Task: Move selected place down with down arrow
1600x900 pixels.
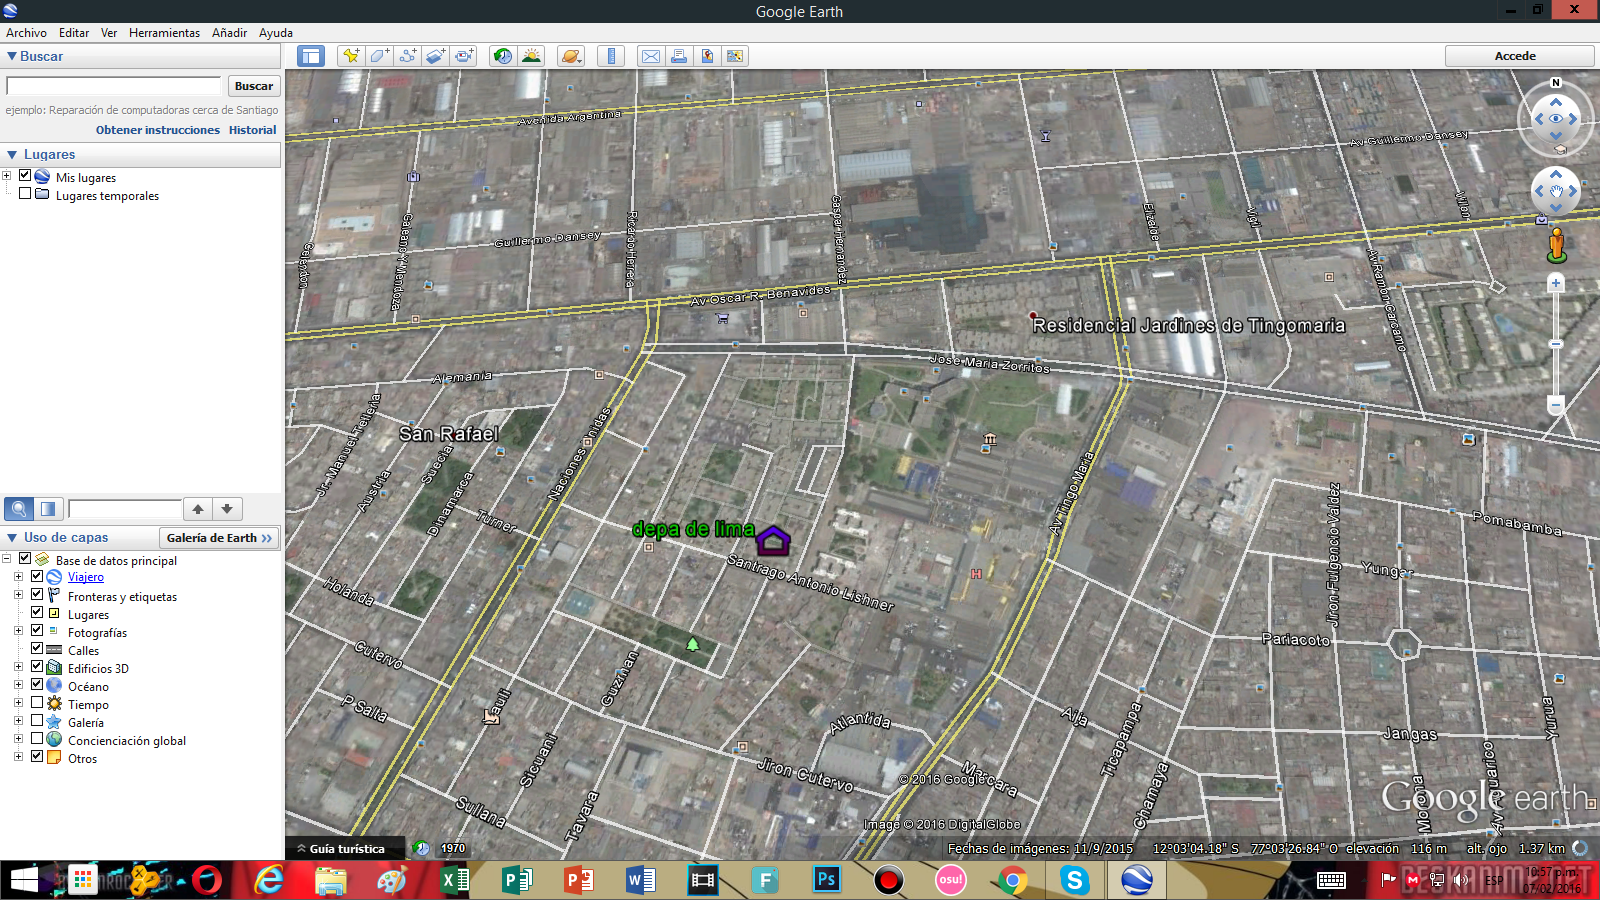Action: [228, 509]
